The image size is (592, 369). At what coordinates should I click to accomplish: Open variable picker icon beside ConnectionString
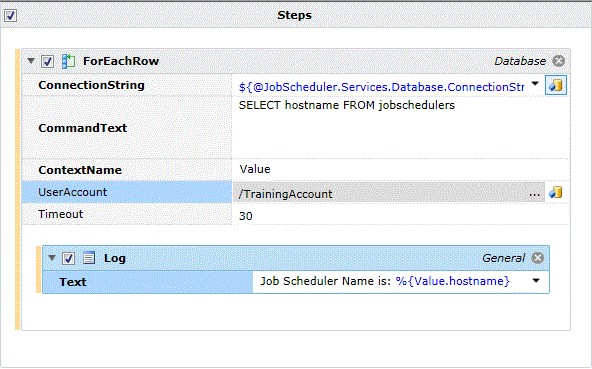click(x=556, y=85)
